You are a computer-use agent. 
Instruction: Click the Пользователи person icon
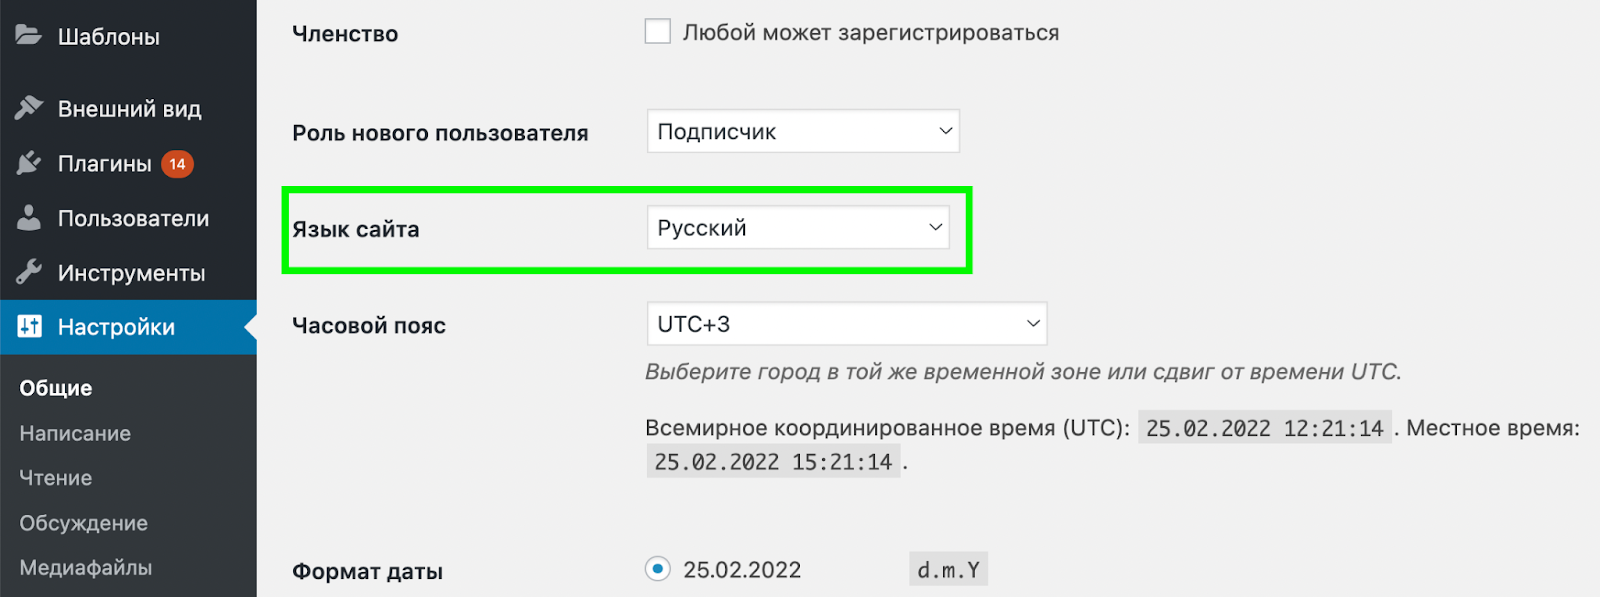(x=29, y=218)
